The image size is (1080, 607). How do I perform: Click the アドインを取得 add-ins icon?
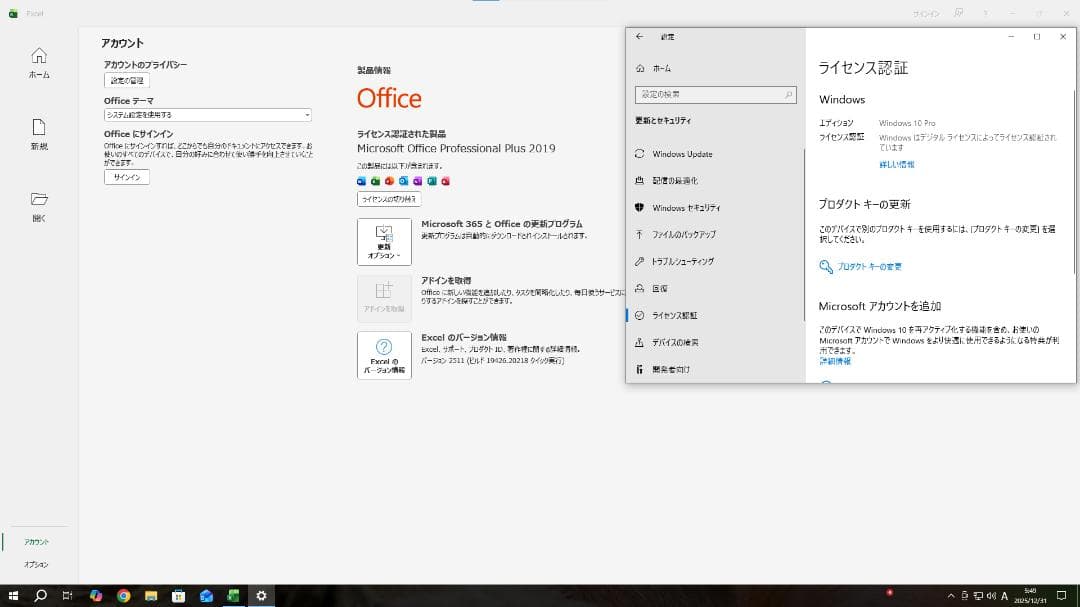click(384, 296)
